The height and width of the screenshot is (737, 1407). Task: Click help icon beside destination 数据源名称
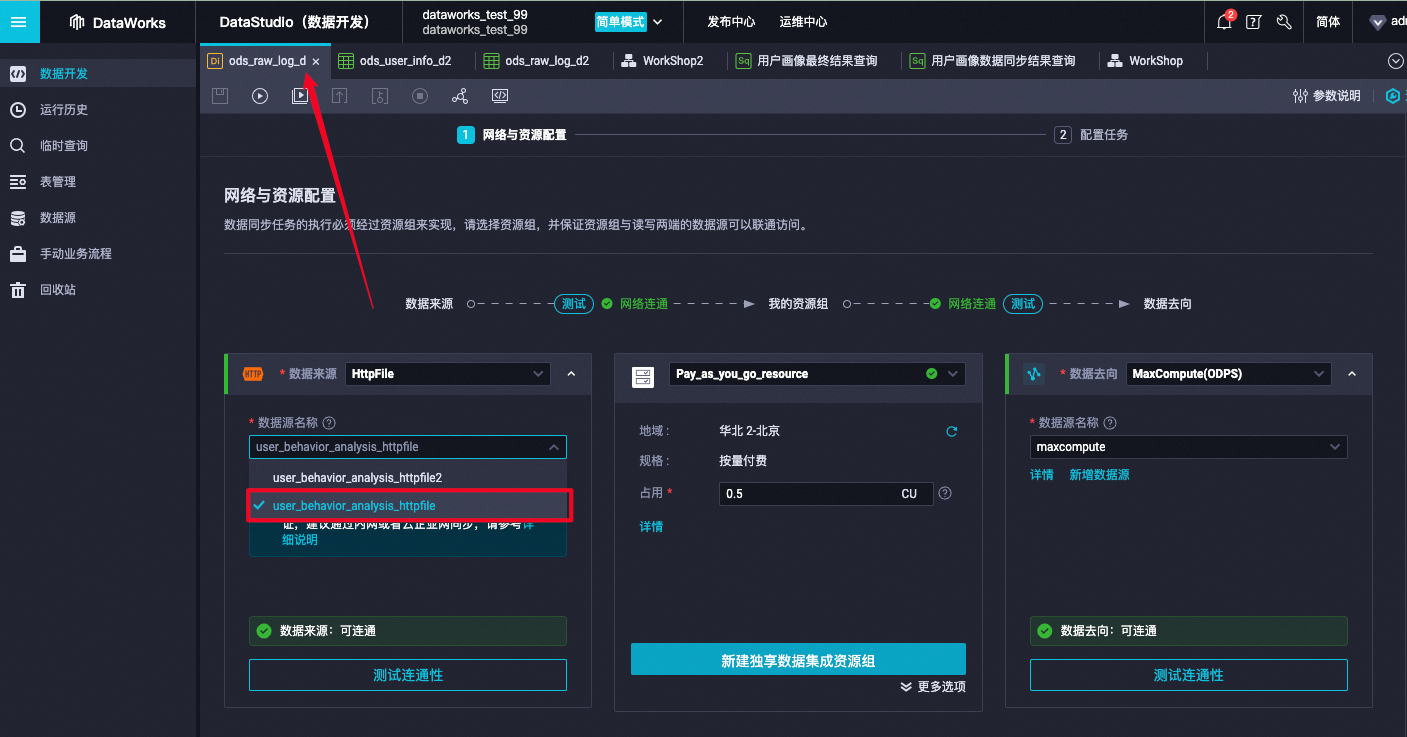coord(1110,423)
